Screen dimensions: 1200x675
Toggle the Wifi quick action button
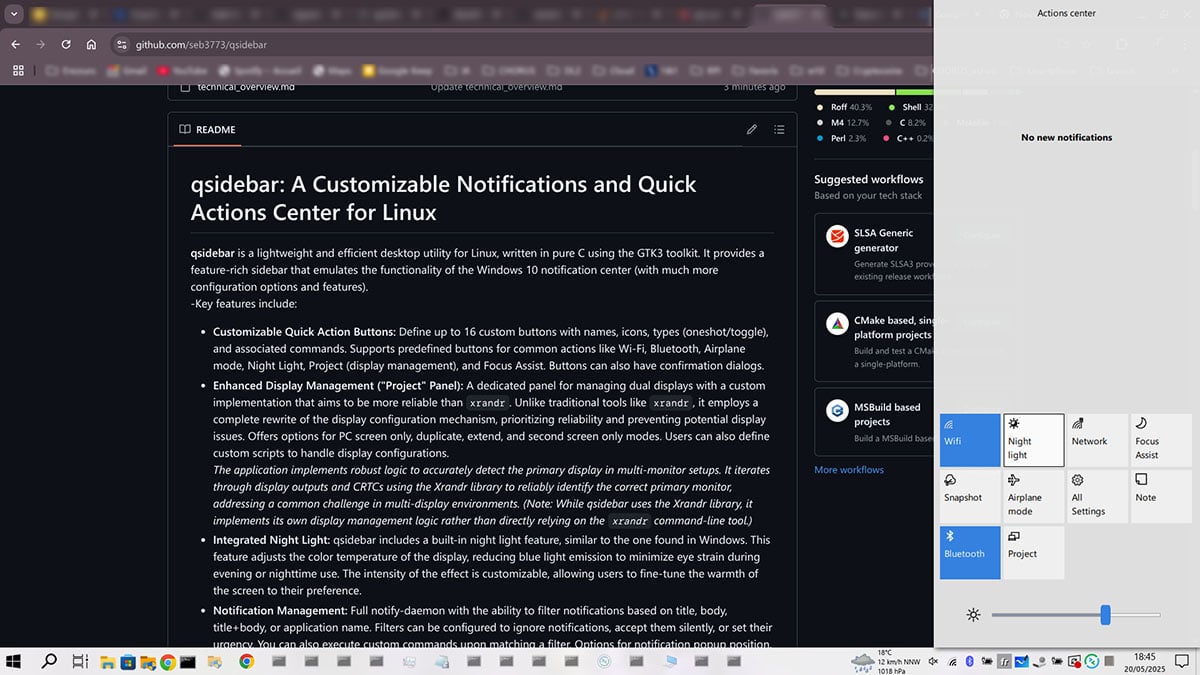pyautogui.click(x=970, y=440)
